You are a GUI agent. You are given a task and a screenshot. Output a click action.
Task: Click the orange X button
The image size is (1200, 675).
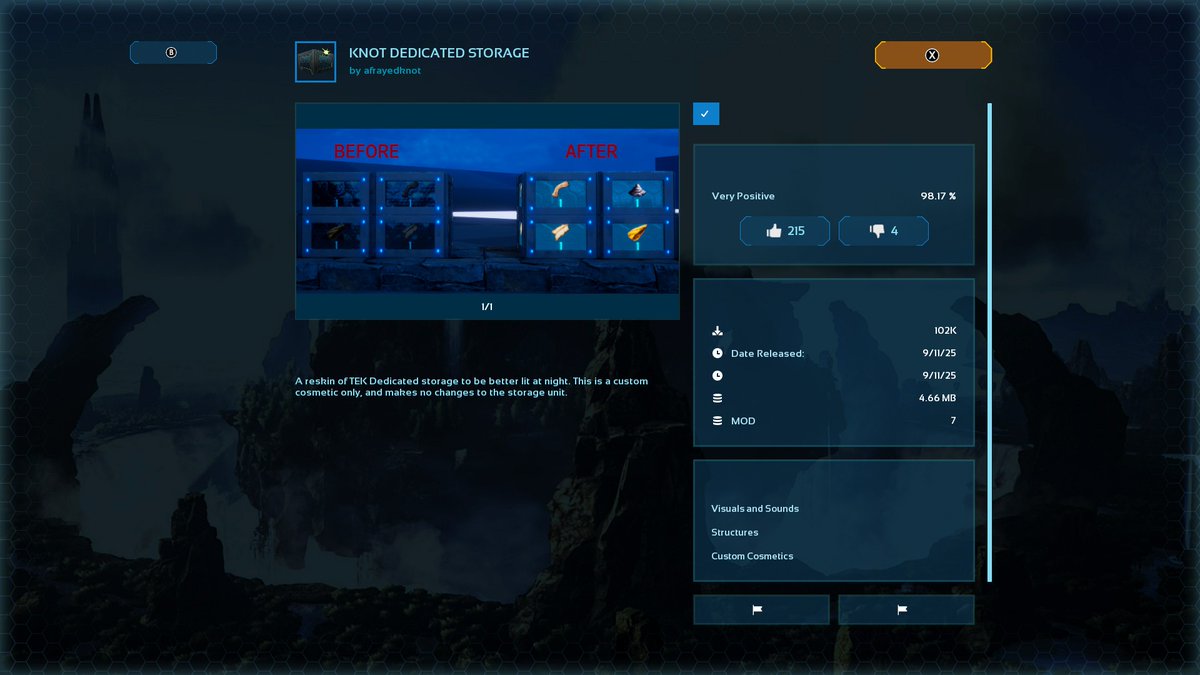pos(933,55)
